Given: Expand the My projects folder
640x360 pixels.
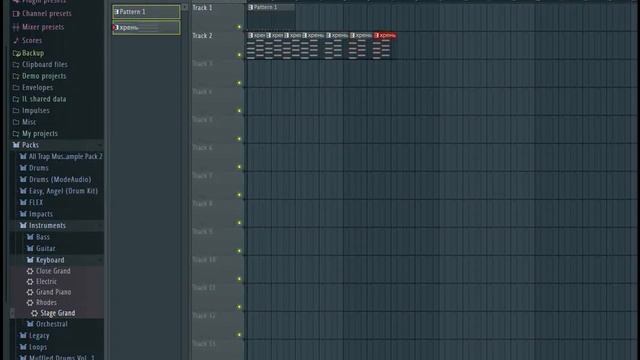Looking at the screenshot, I should [x=35, y=133].
